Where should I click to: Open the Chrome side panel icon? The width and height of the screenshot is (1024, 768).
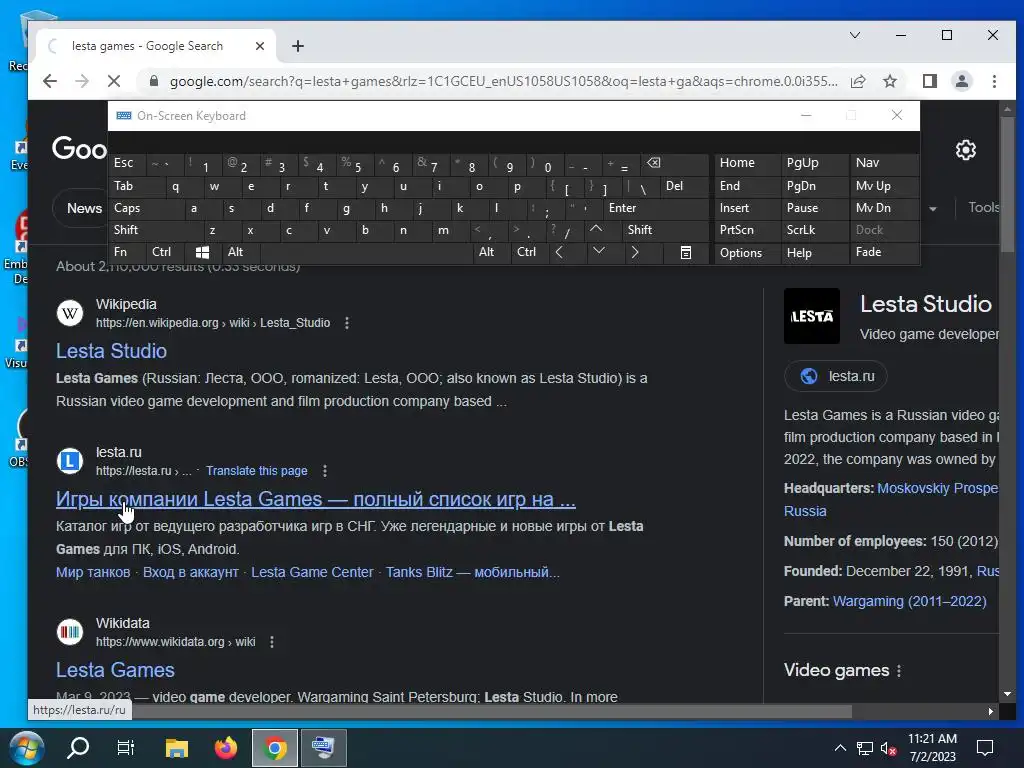point(930,81)
